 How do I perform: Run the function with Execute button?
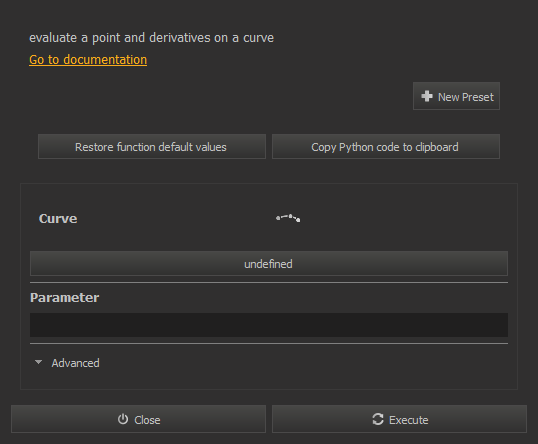point(399,419)
